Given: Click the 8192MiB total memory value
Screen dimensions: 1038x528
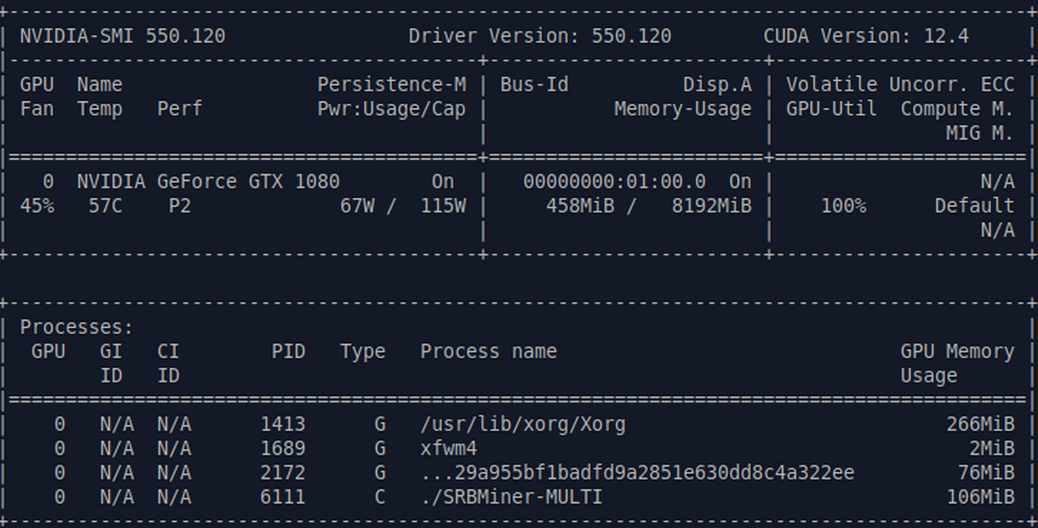Looking at the screenshot, I should [x=712, y=206].
